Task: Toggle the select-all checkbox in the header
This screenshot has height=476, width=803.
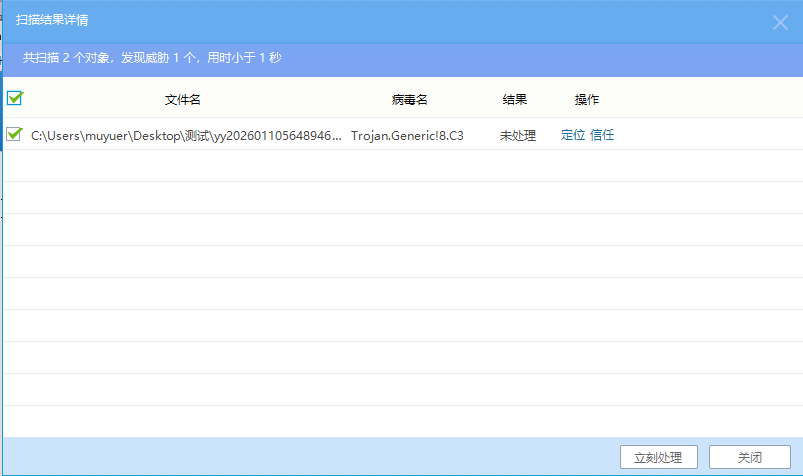Action: pyautogui.click(x=15, y=99)
